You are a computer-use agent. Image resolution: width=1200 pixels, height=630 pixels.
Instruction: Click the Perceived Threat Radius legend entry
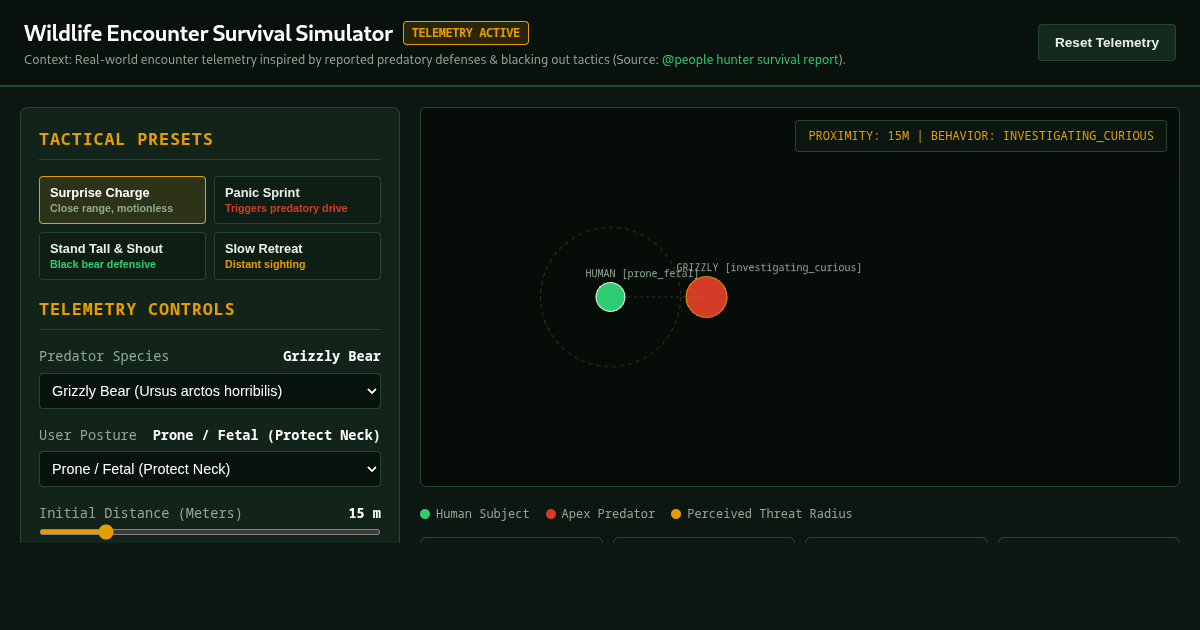(x=762, y=514)
